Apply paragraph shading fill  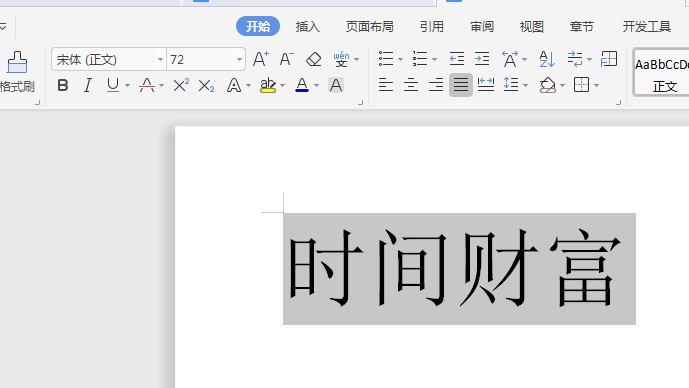point(548,85)
